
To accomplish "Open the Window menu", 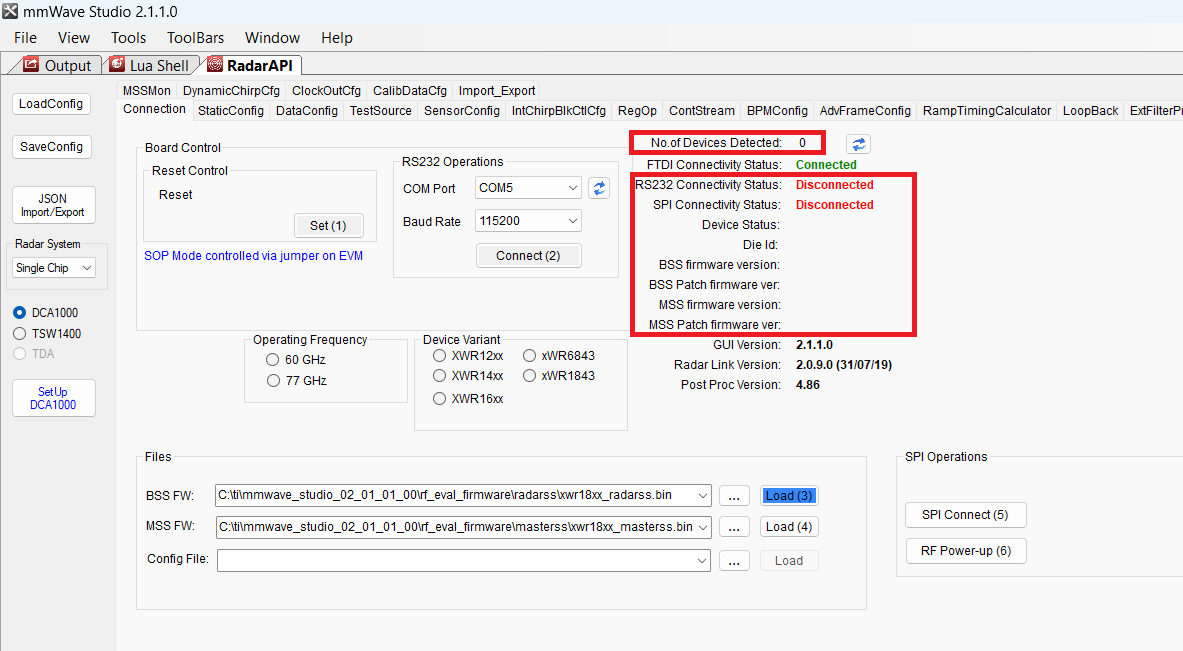I will click(272, 38).
